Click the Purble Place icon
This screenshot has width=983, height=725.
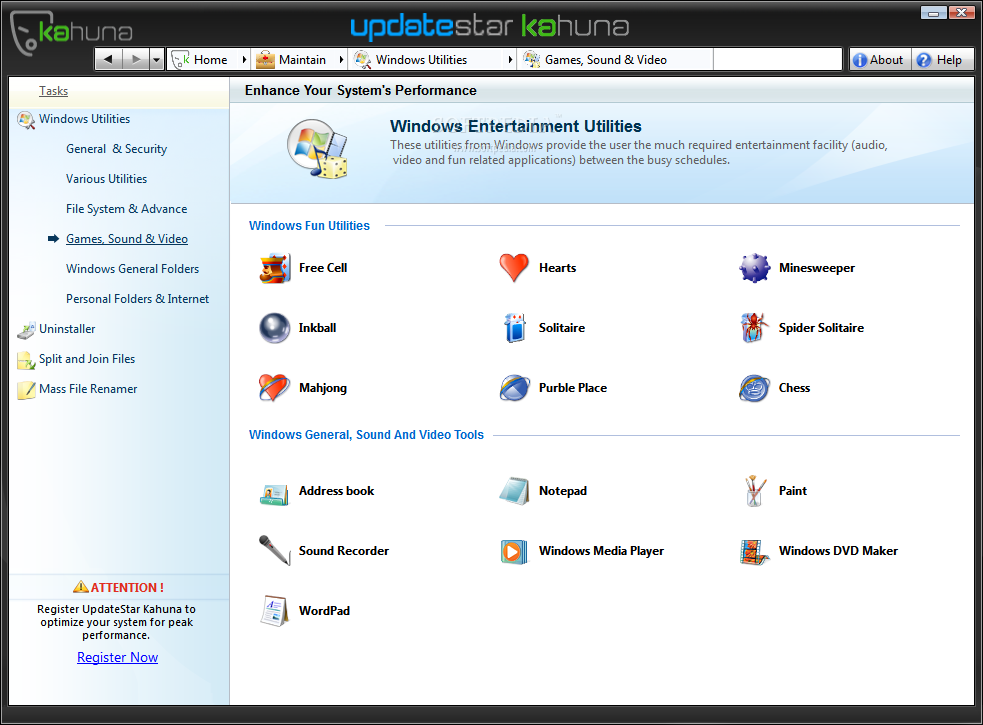(515, 388)
